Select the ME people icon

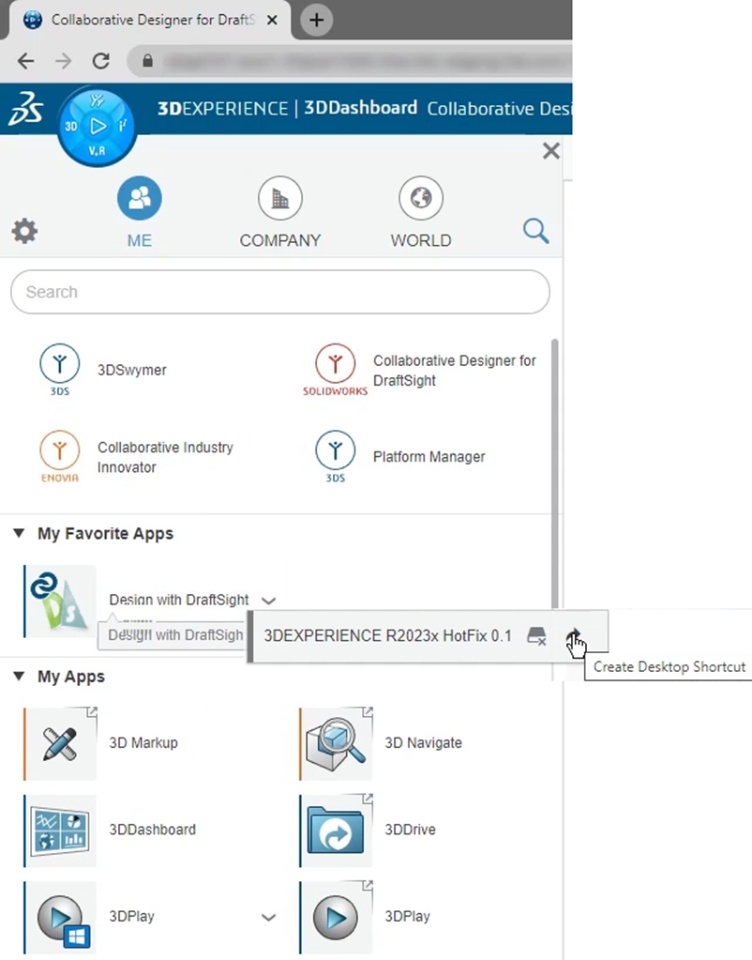tap(140, 198)
